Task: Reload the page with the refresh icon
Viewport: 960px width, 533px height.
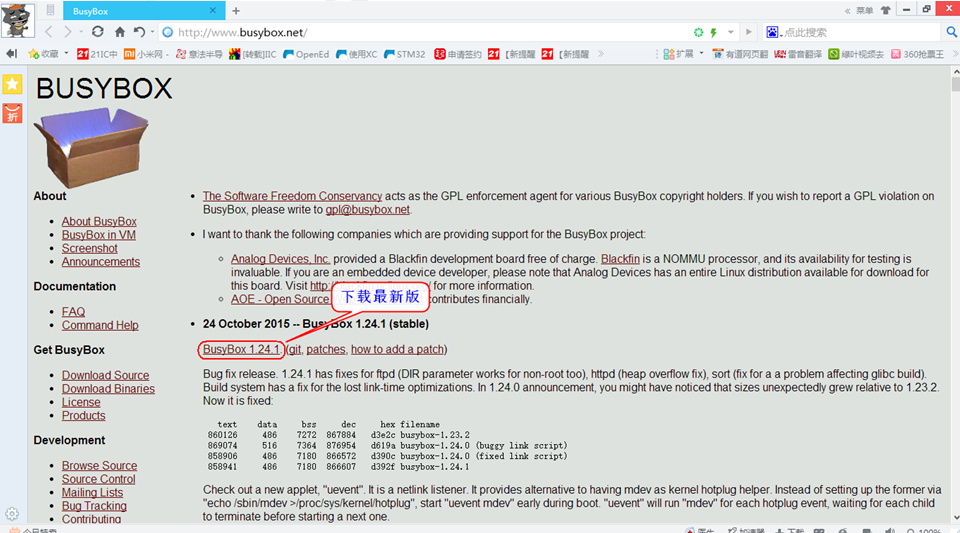Action: coord(97,31)
